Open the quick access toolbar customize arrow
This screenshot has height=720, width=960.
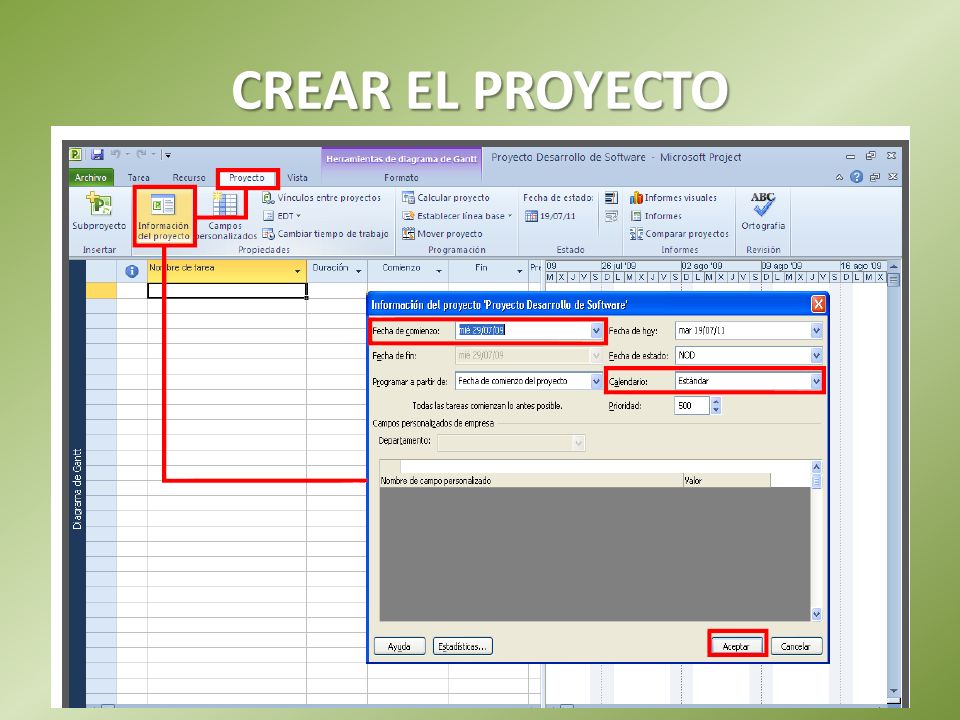coord(168,155)
